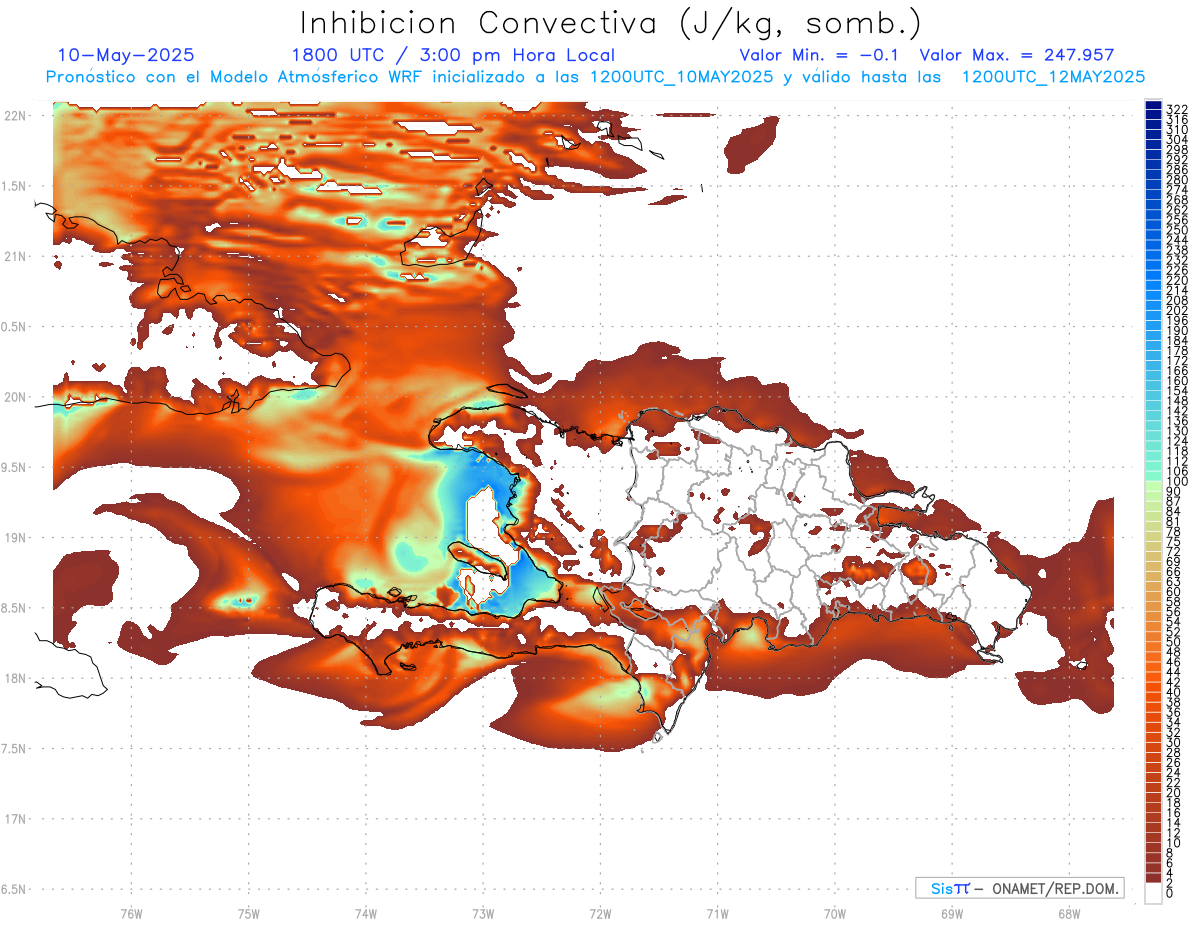1200x927 pixels.
Task: Click the '22N' latitude label
Action: pos(14,115)
